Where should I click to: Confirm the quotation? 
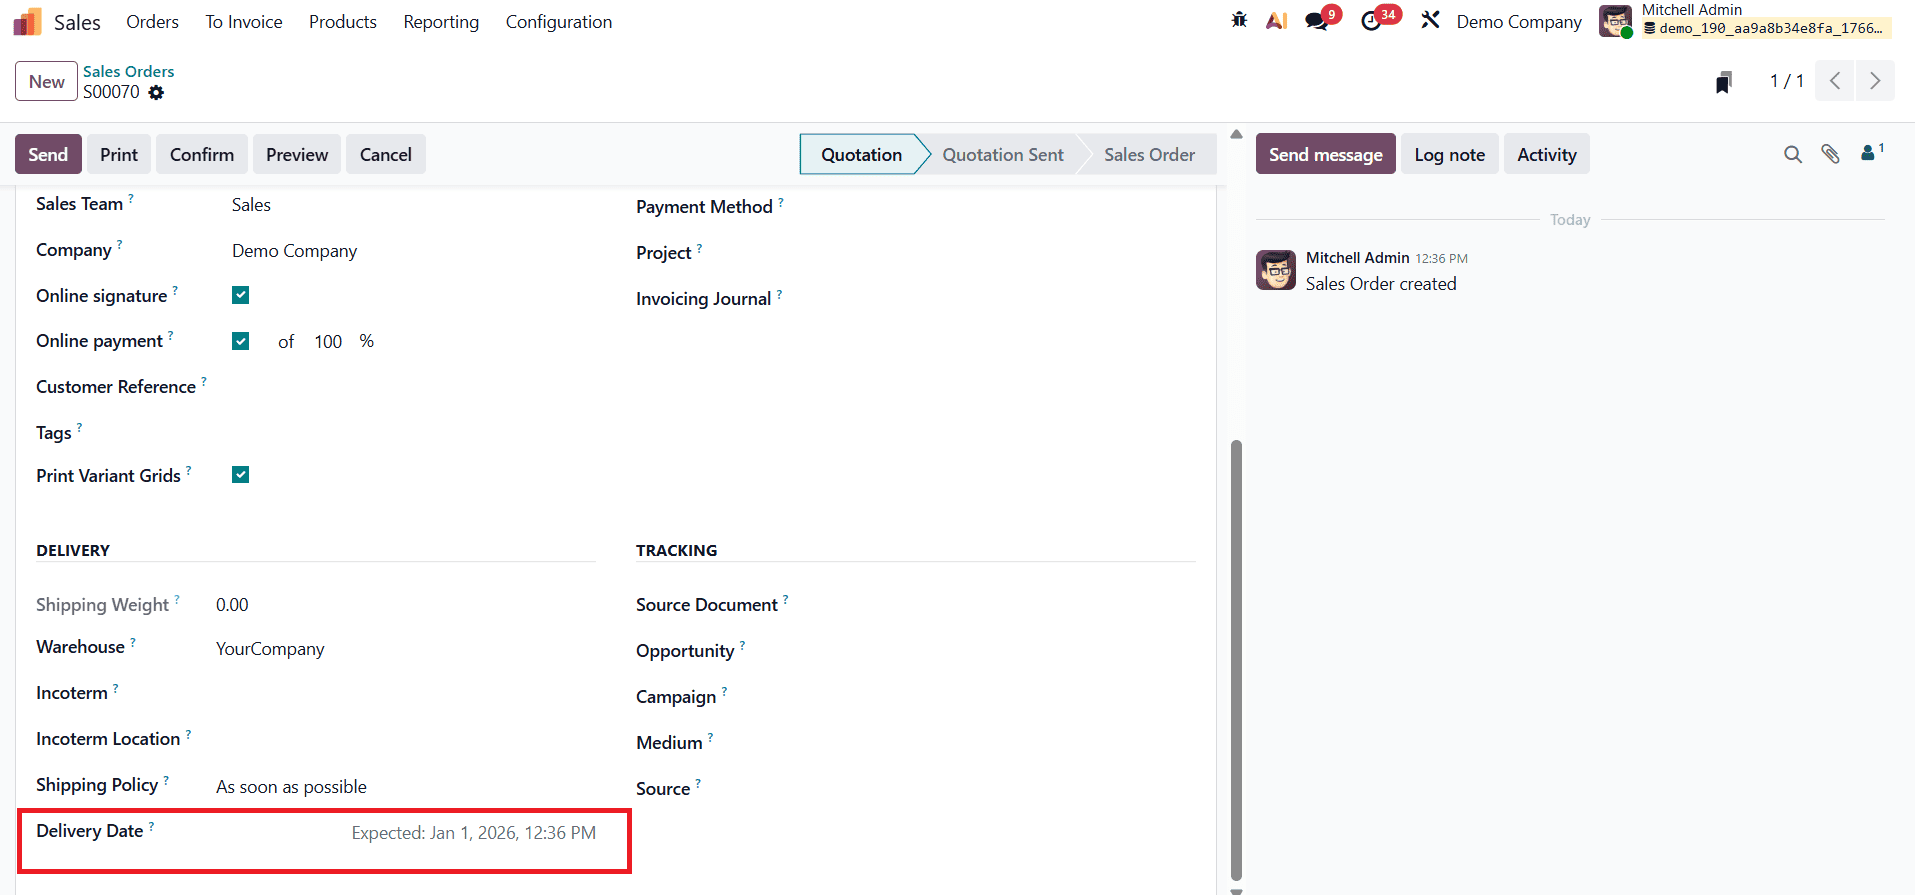202,154
